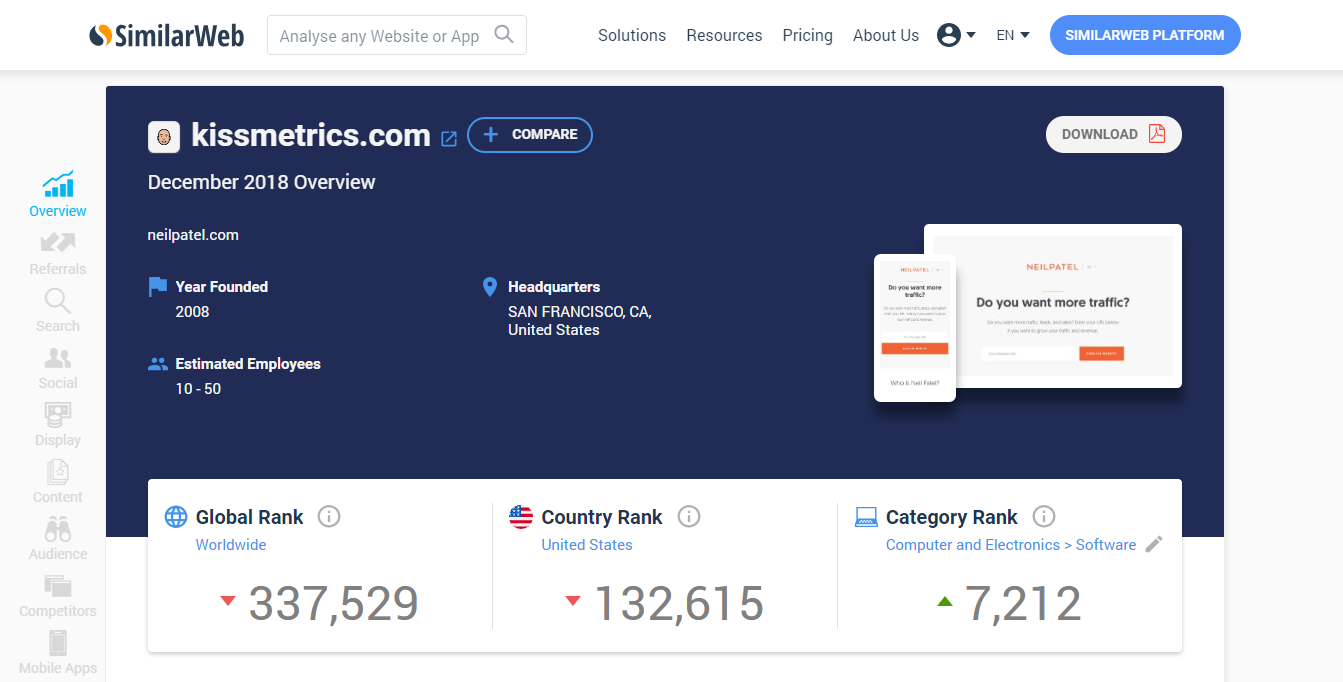
Task: Click the country rank value 132,615
Action: tap(679, 603)
